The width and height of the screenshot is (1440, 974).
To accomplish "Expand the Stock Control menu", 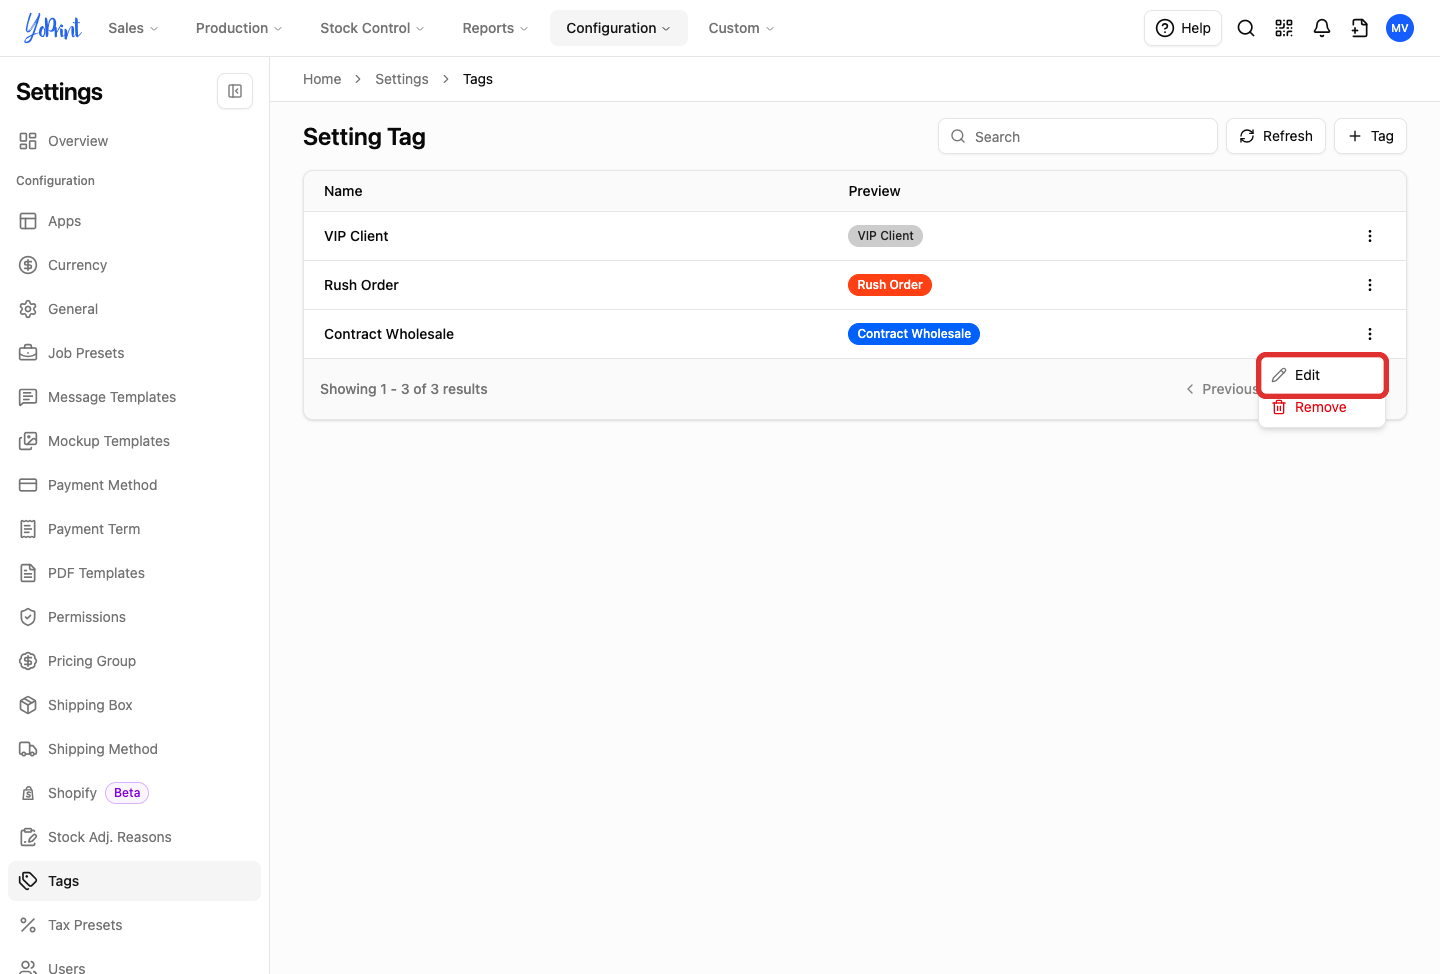I will (x=372, y=28).
